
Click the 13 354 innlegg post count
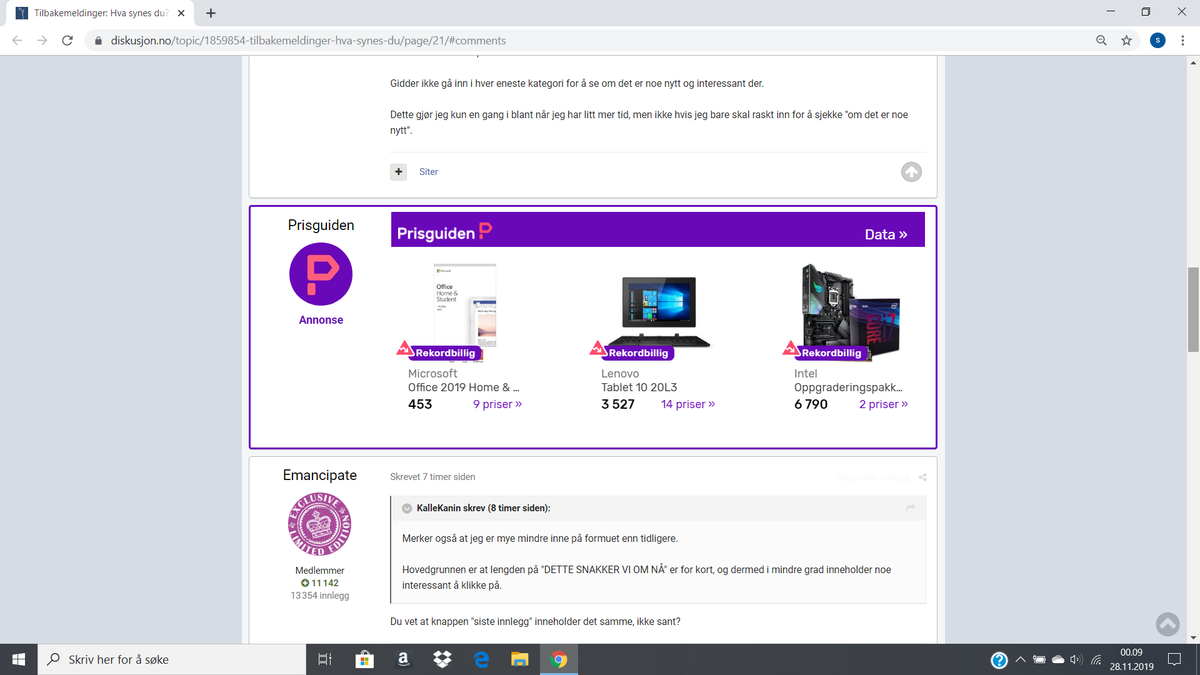[321, 596]
